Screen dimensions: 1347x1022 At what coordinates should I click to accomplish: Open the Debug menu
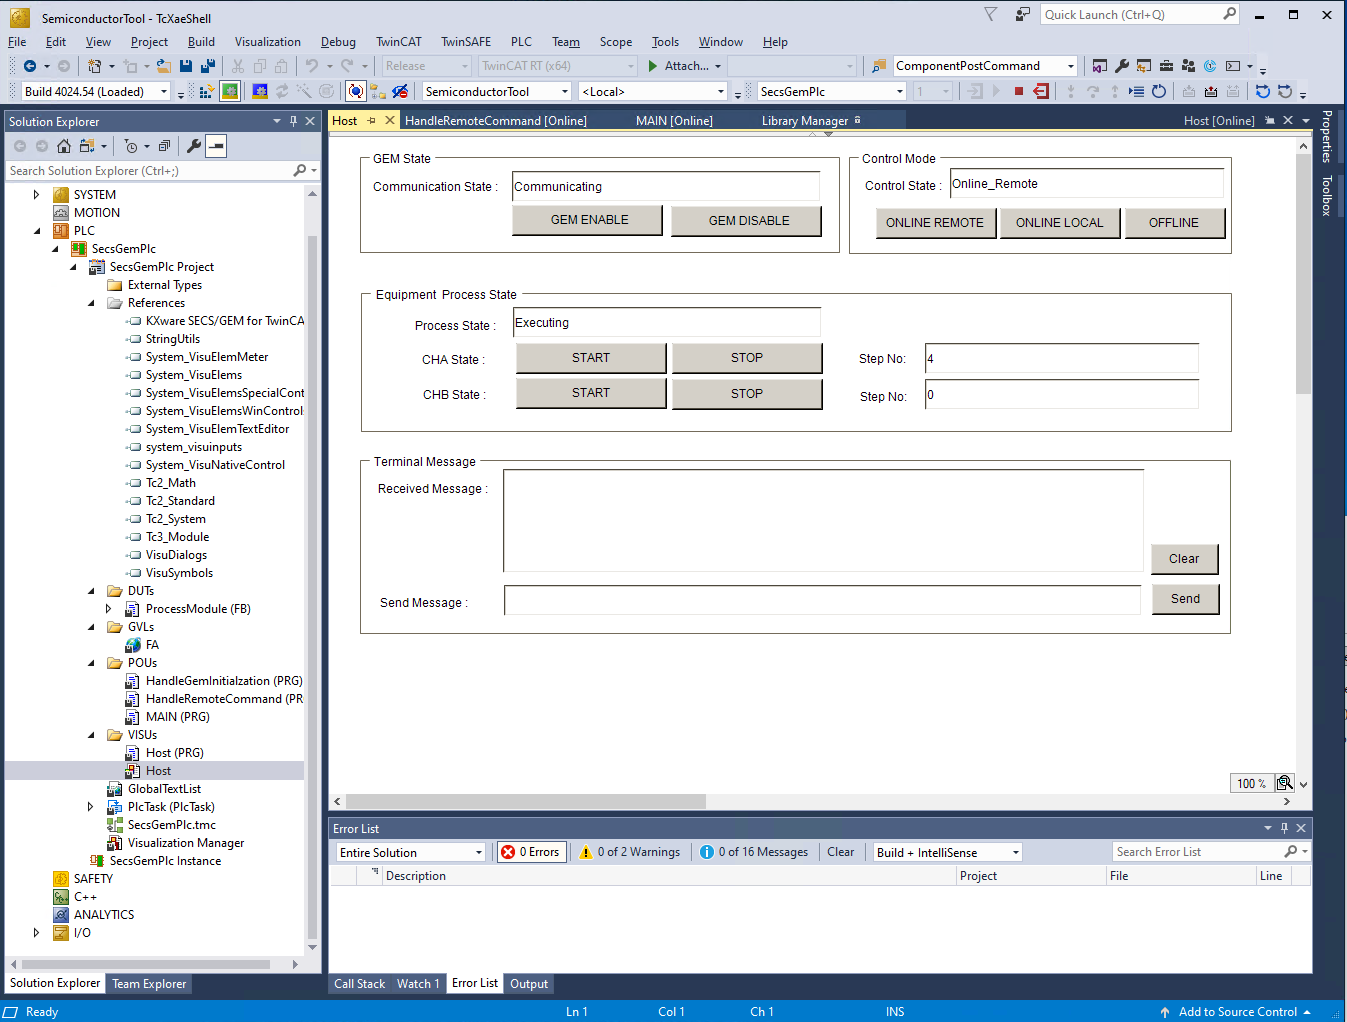338,42
